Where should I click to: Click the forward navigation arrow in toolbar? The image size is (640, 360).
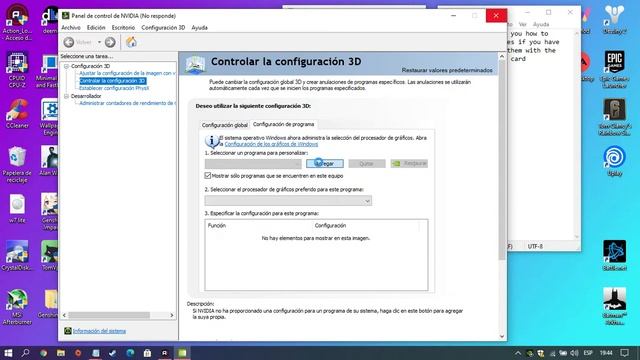[x=110, y=42]
